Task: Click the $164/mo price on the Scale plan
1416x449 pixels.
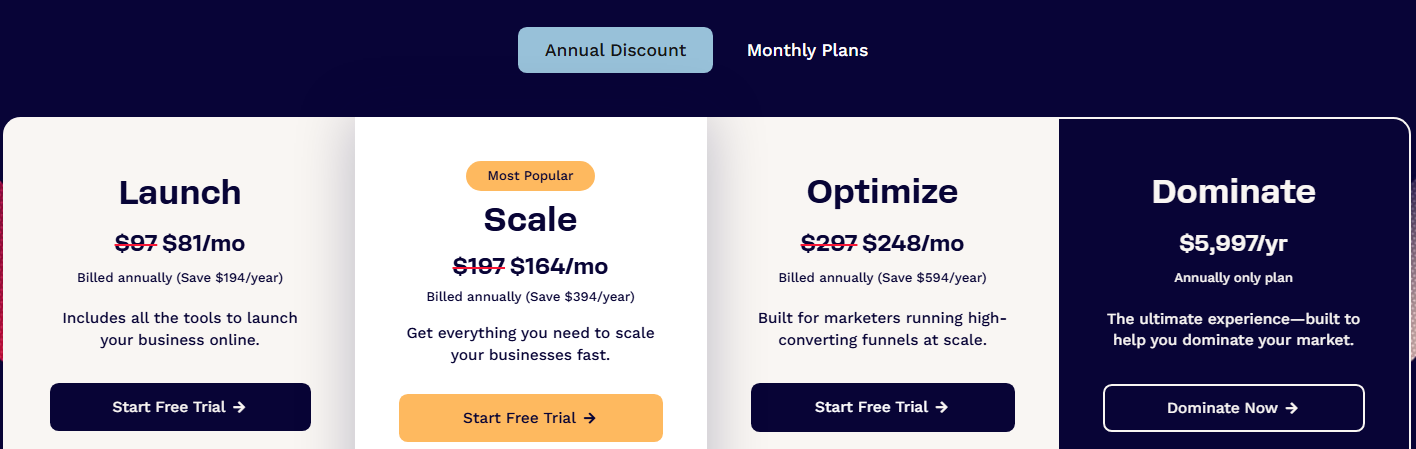Action: tap(559, 266)
